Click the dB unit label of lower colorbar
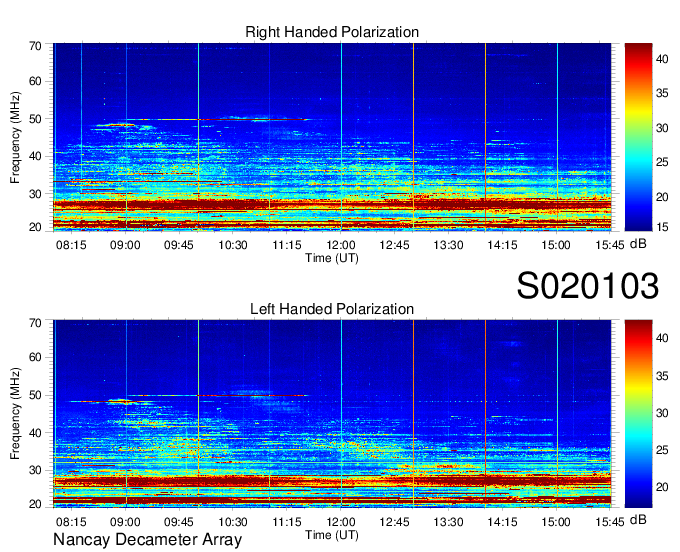Image resolution: width=680 pixels, height=552 pixels. (x=638, y=519)
